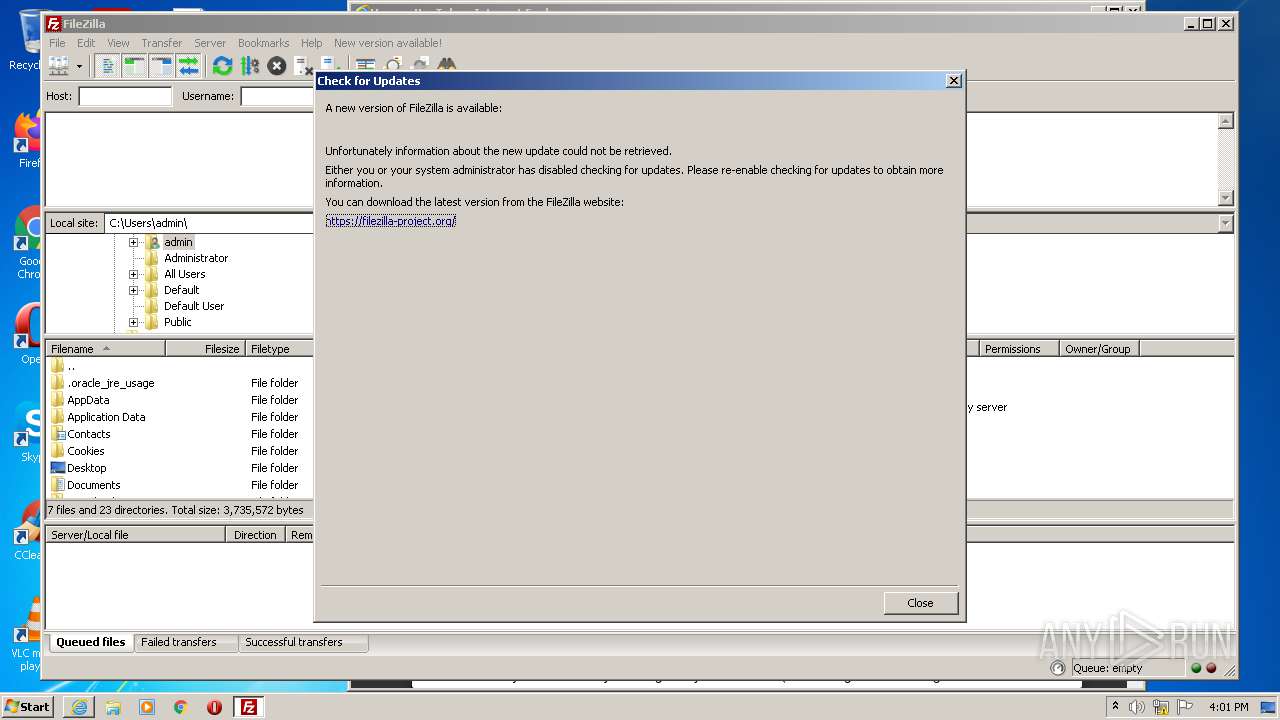
Task: Toggle transfer queue display
Action: click(x=188, y=66)
